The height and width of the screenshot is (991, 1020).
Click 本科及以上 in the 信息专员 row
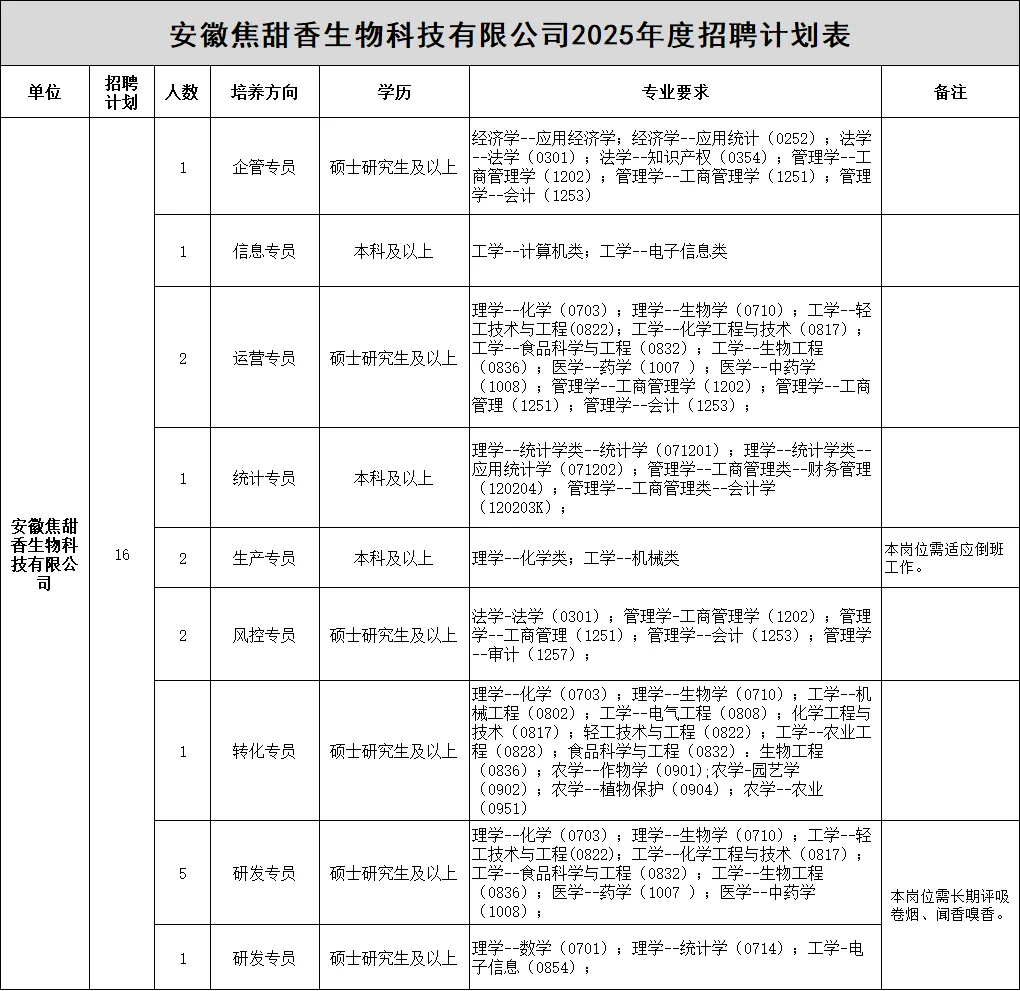coord(394,251)
